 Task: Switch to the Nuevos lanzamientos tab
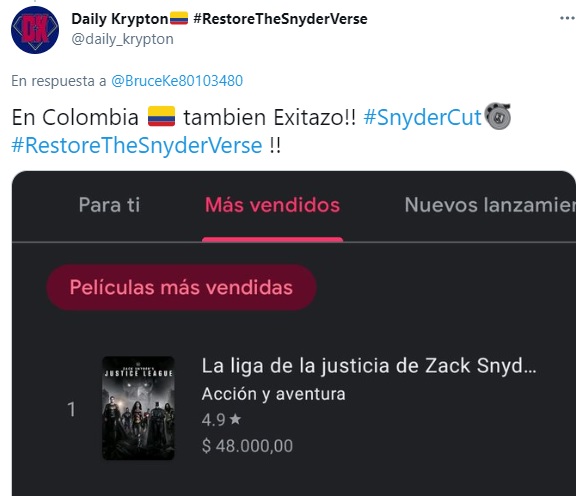(490, 205)
